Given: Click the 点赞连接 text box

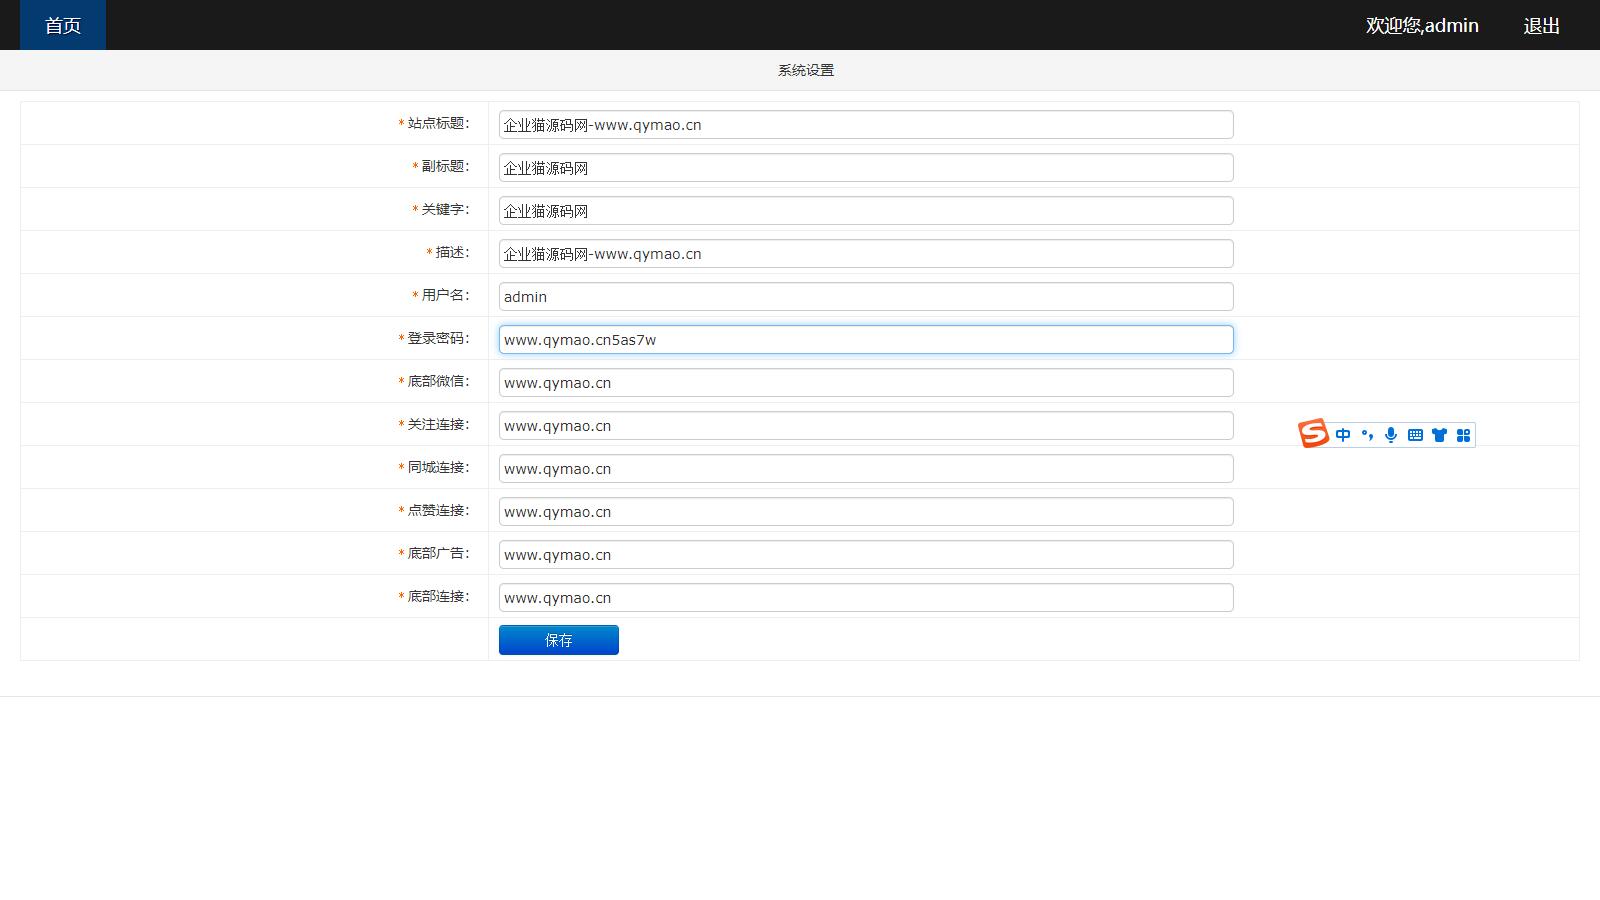Looking at the screenshot, I should coord(865,512).
